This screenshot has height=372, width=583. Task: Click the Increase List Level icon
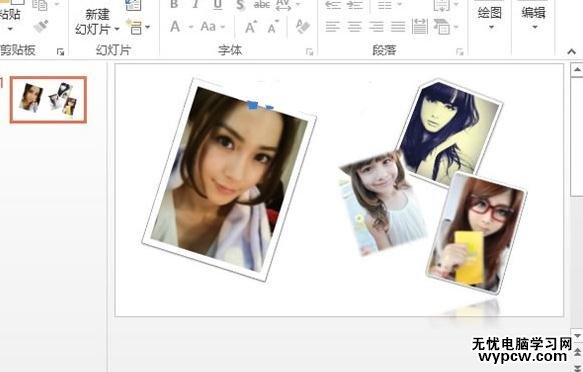[354, 4]
